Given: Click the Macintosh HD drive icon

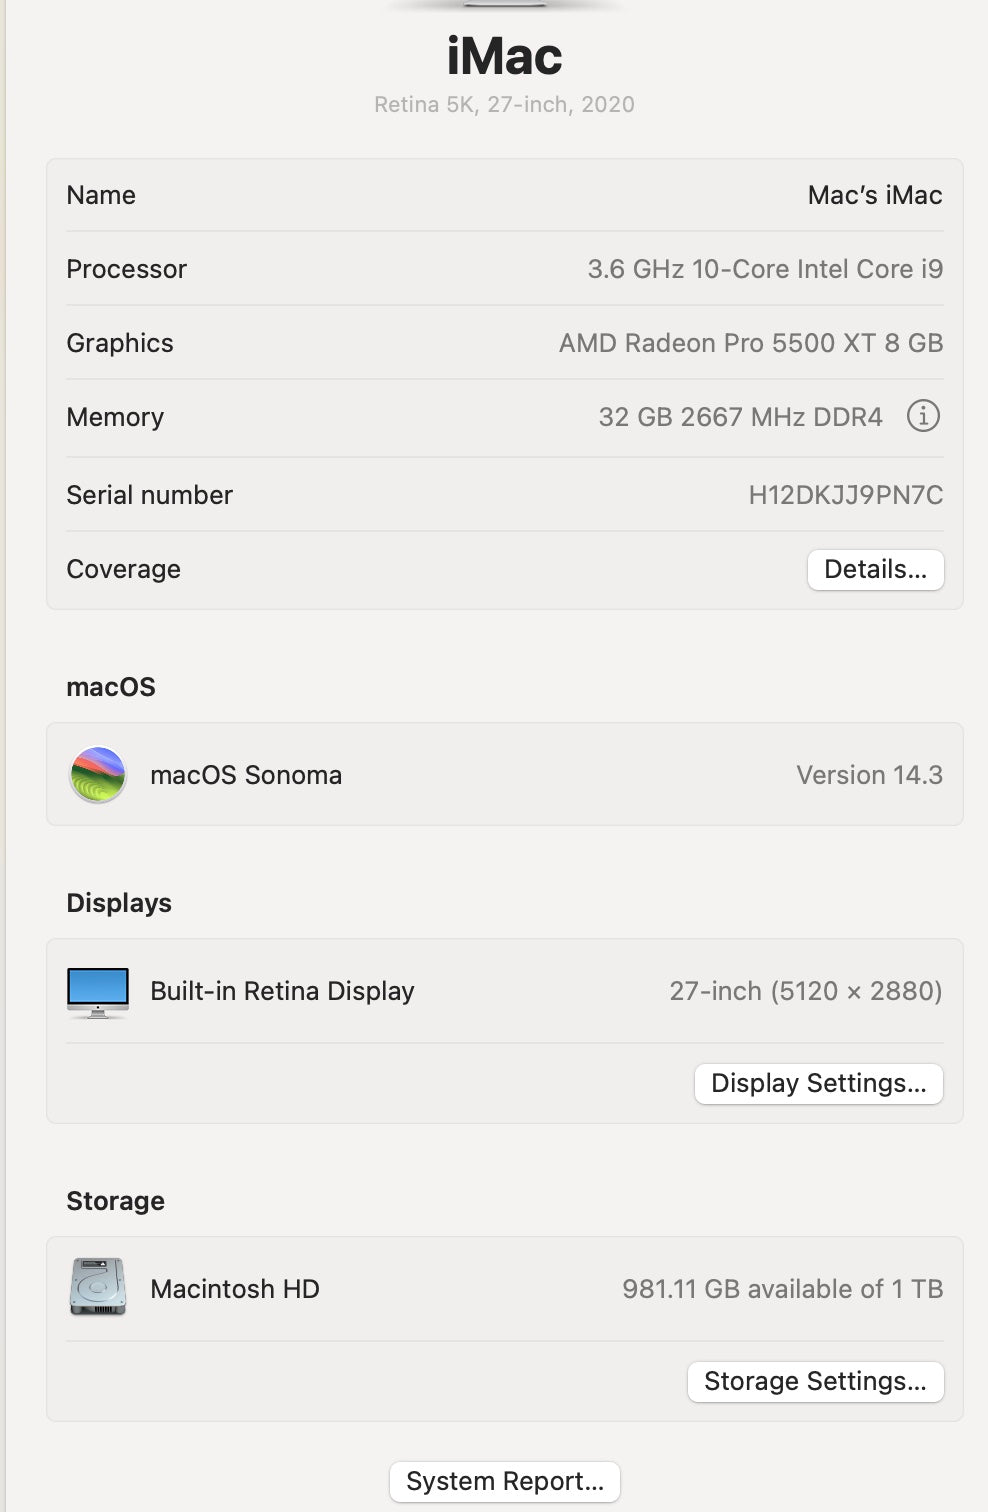Looking at the screenshot, I should pyautogui.click(x=98, y=1287).
